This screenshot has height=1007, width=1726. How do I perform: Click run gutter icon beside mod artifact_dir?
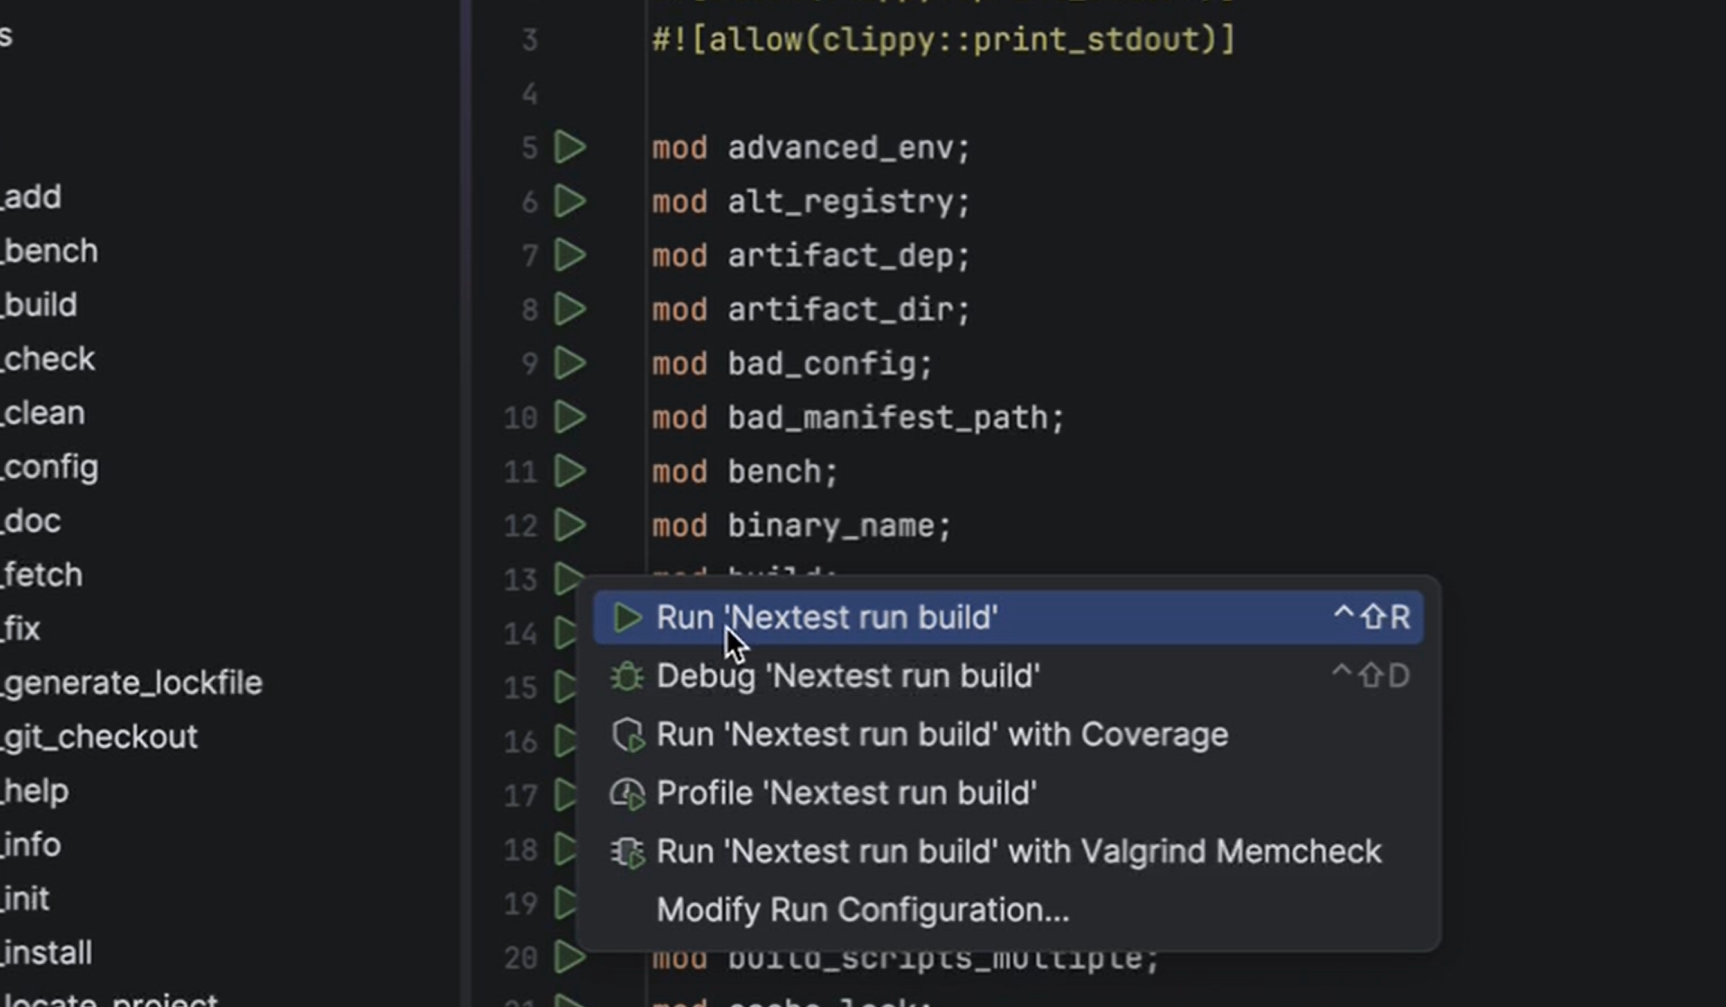tap(570, 309)
